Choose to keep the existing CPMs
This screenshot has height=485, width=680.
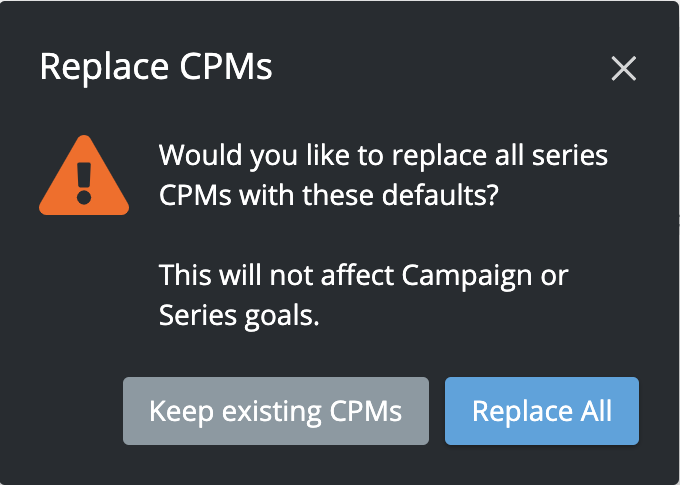click(275, 411)
